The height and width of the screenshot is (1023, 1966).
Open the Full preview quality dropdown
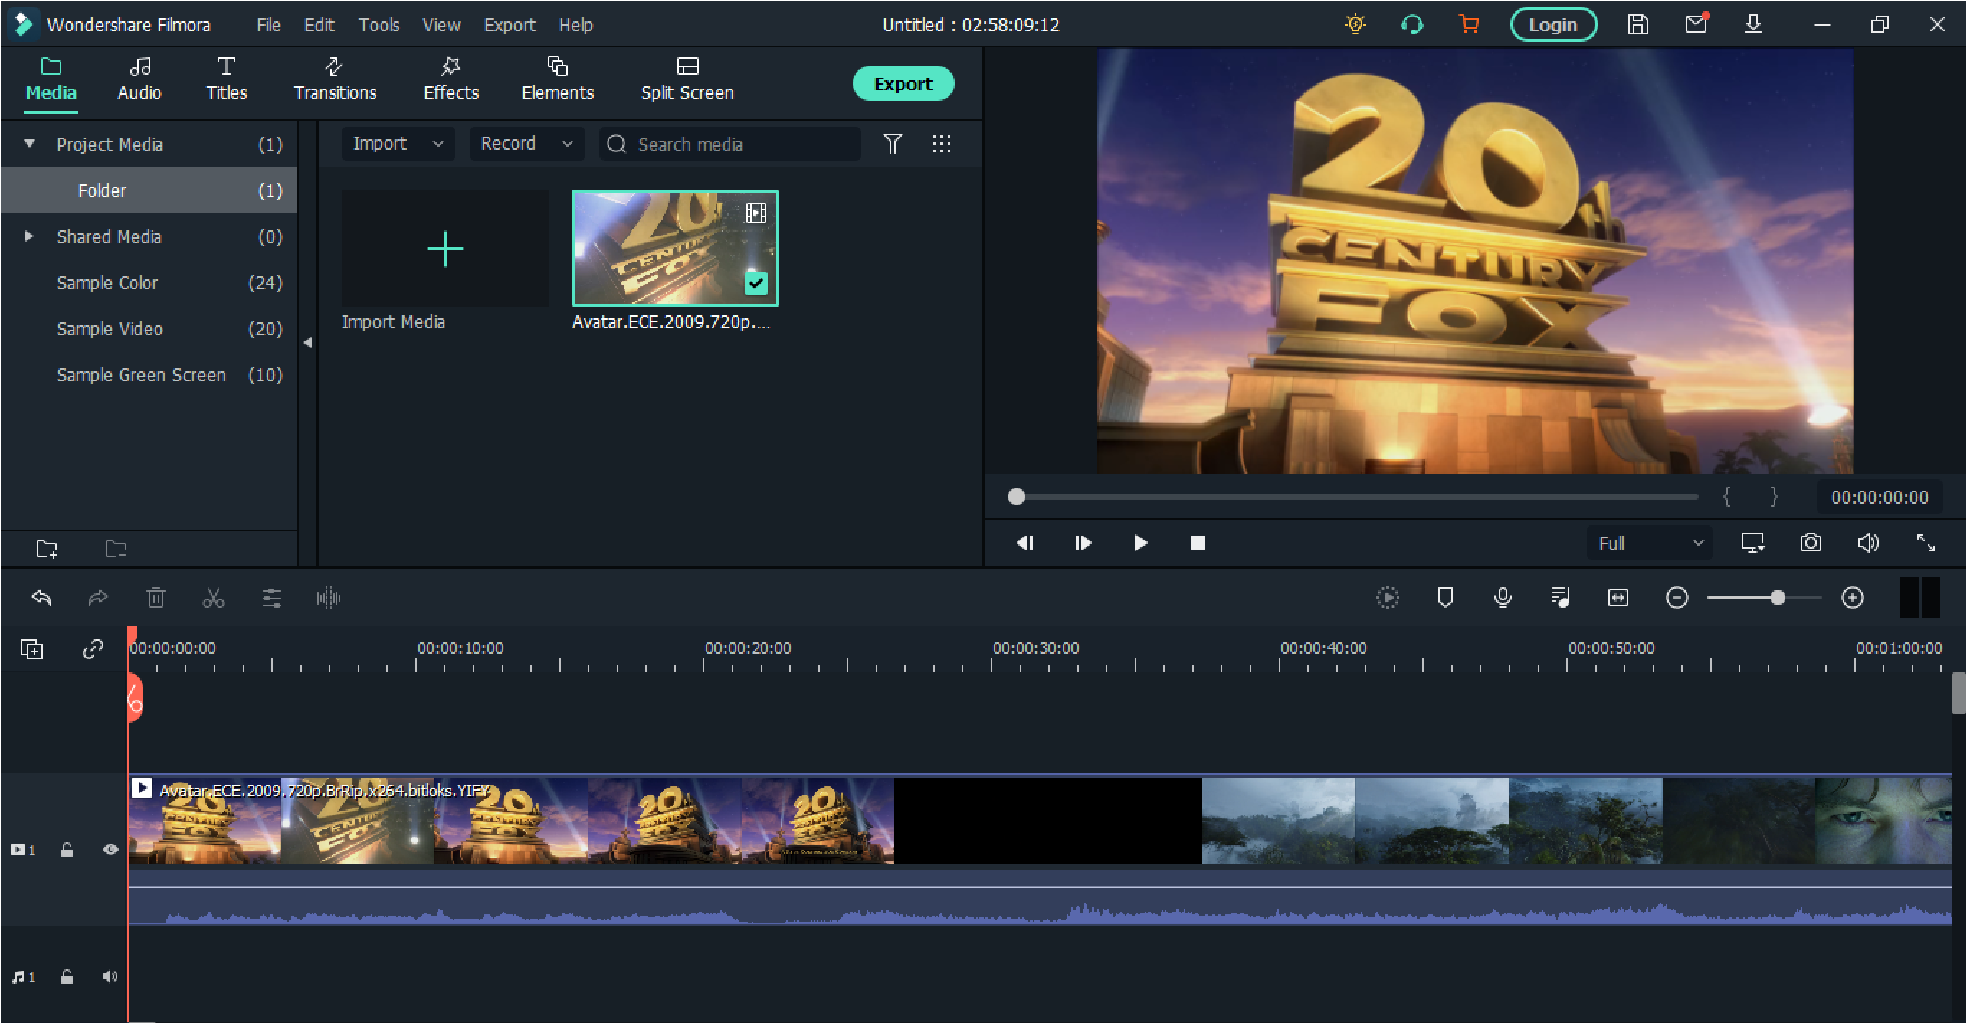[x=1650, y=543]
